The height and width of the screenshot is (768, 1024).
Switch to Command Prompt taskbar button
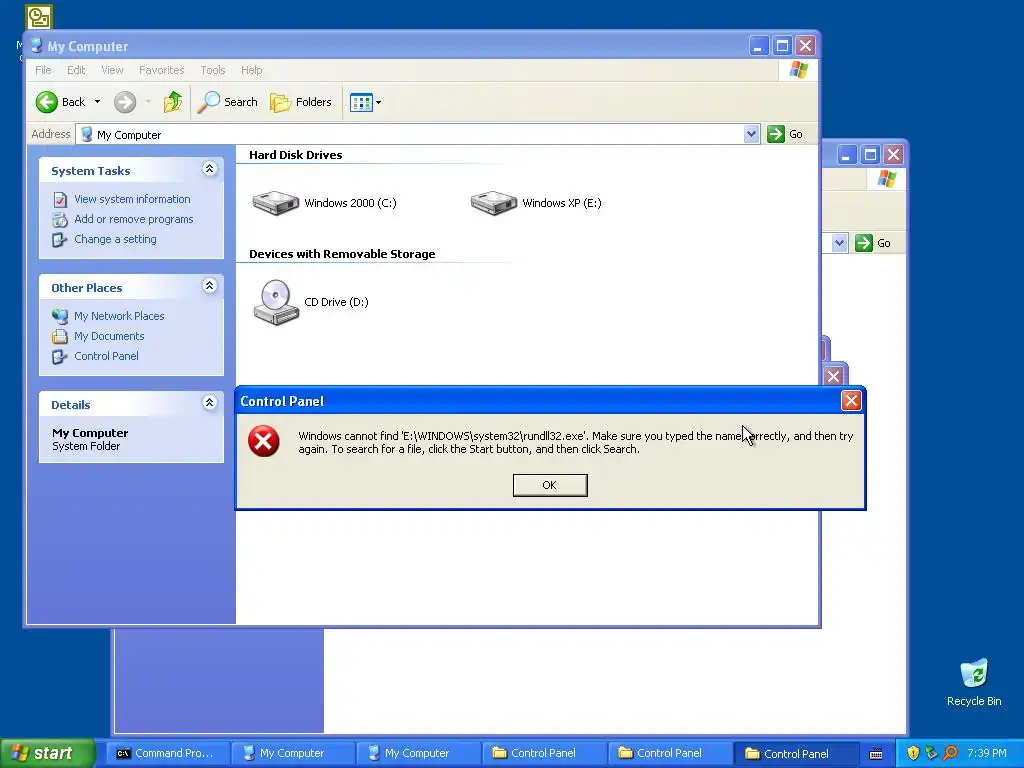[167, 753]
